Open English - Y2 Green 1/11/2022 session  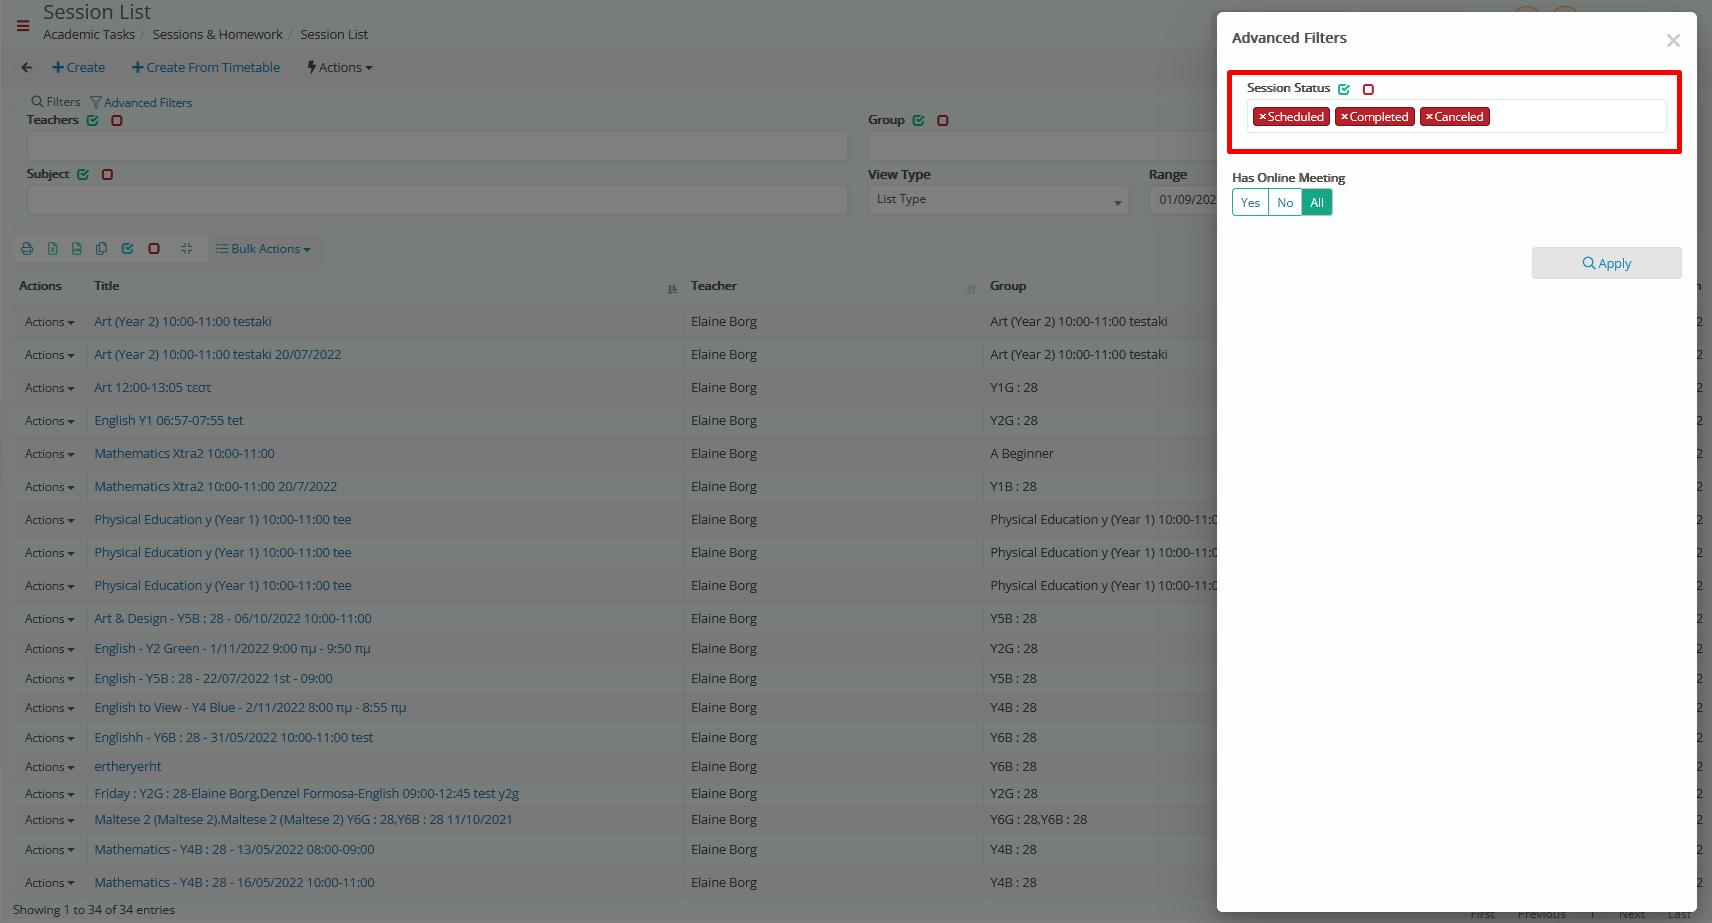click(x=232, y=649)
